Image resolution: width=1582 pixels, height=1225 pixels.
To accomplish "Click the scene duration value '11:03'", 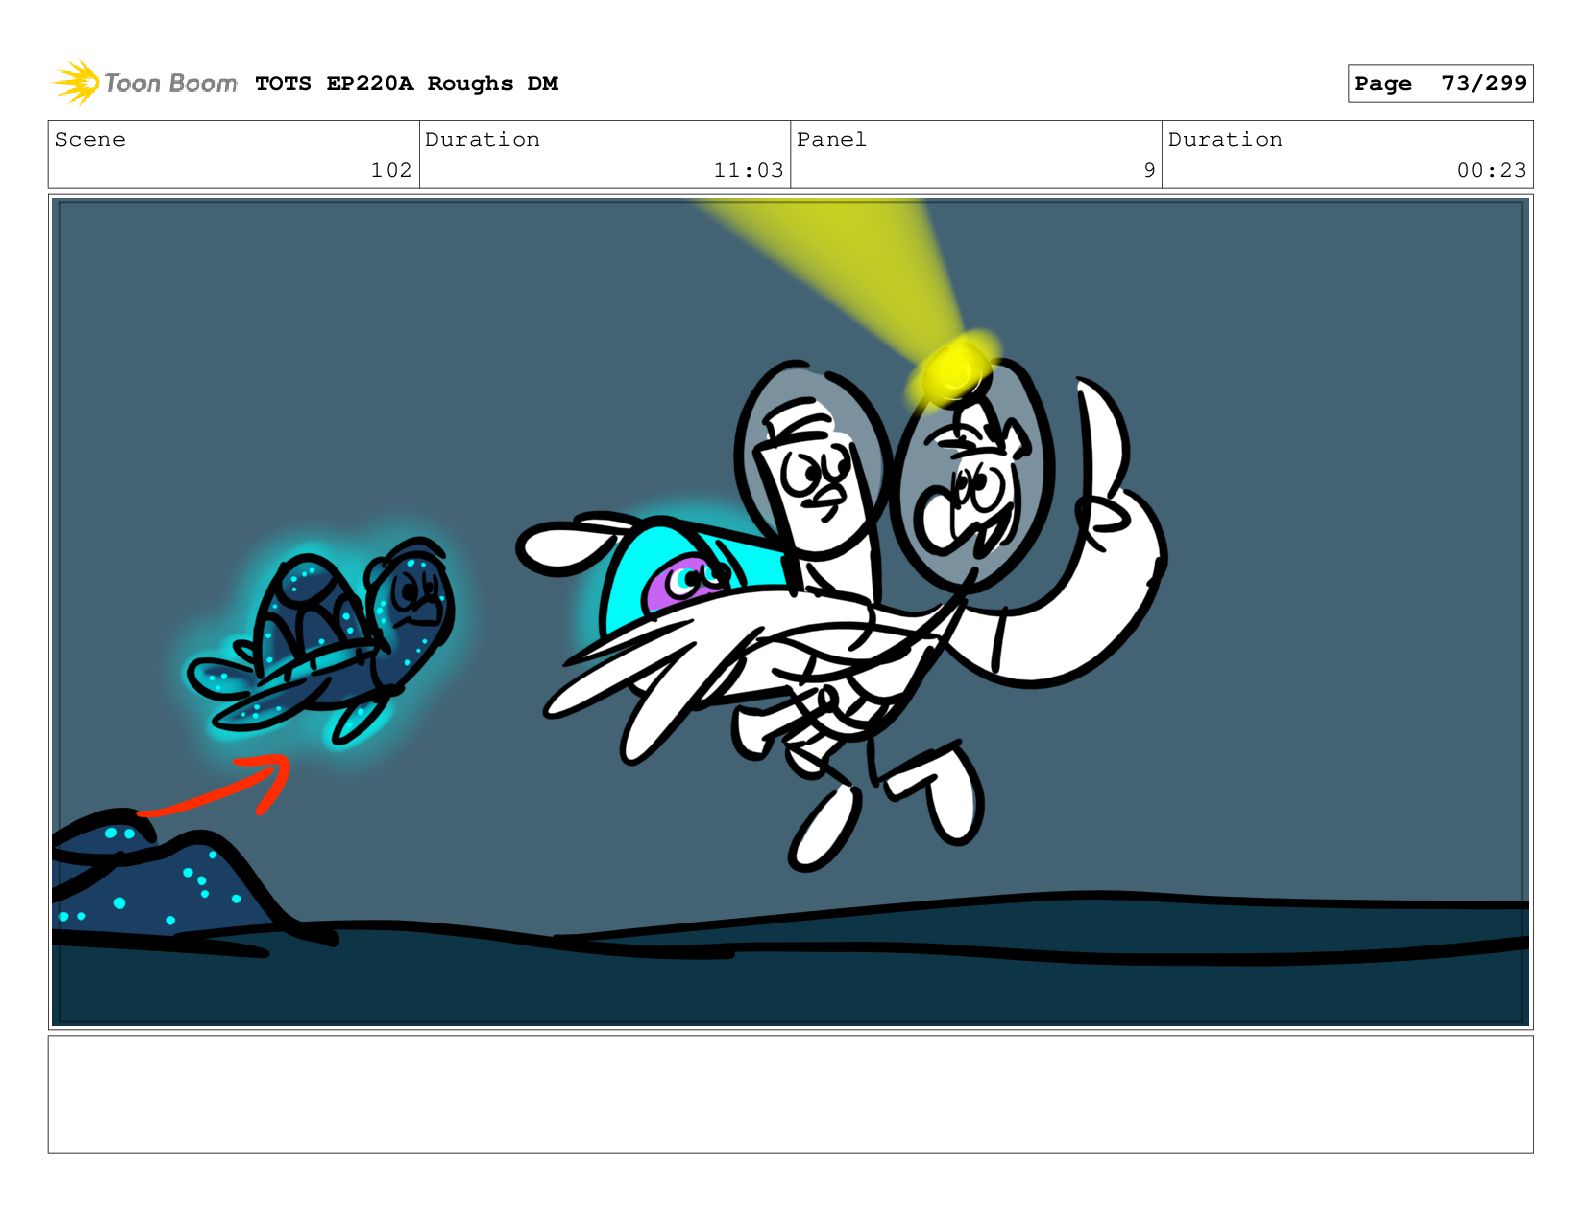I will point(748,171).
